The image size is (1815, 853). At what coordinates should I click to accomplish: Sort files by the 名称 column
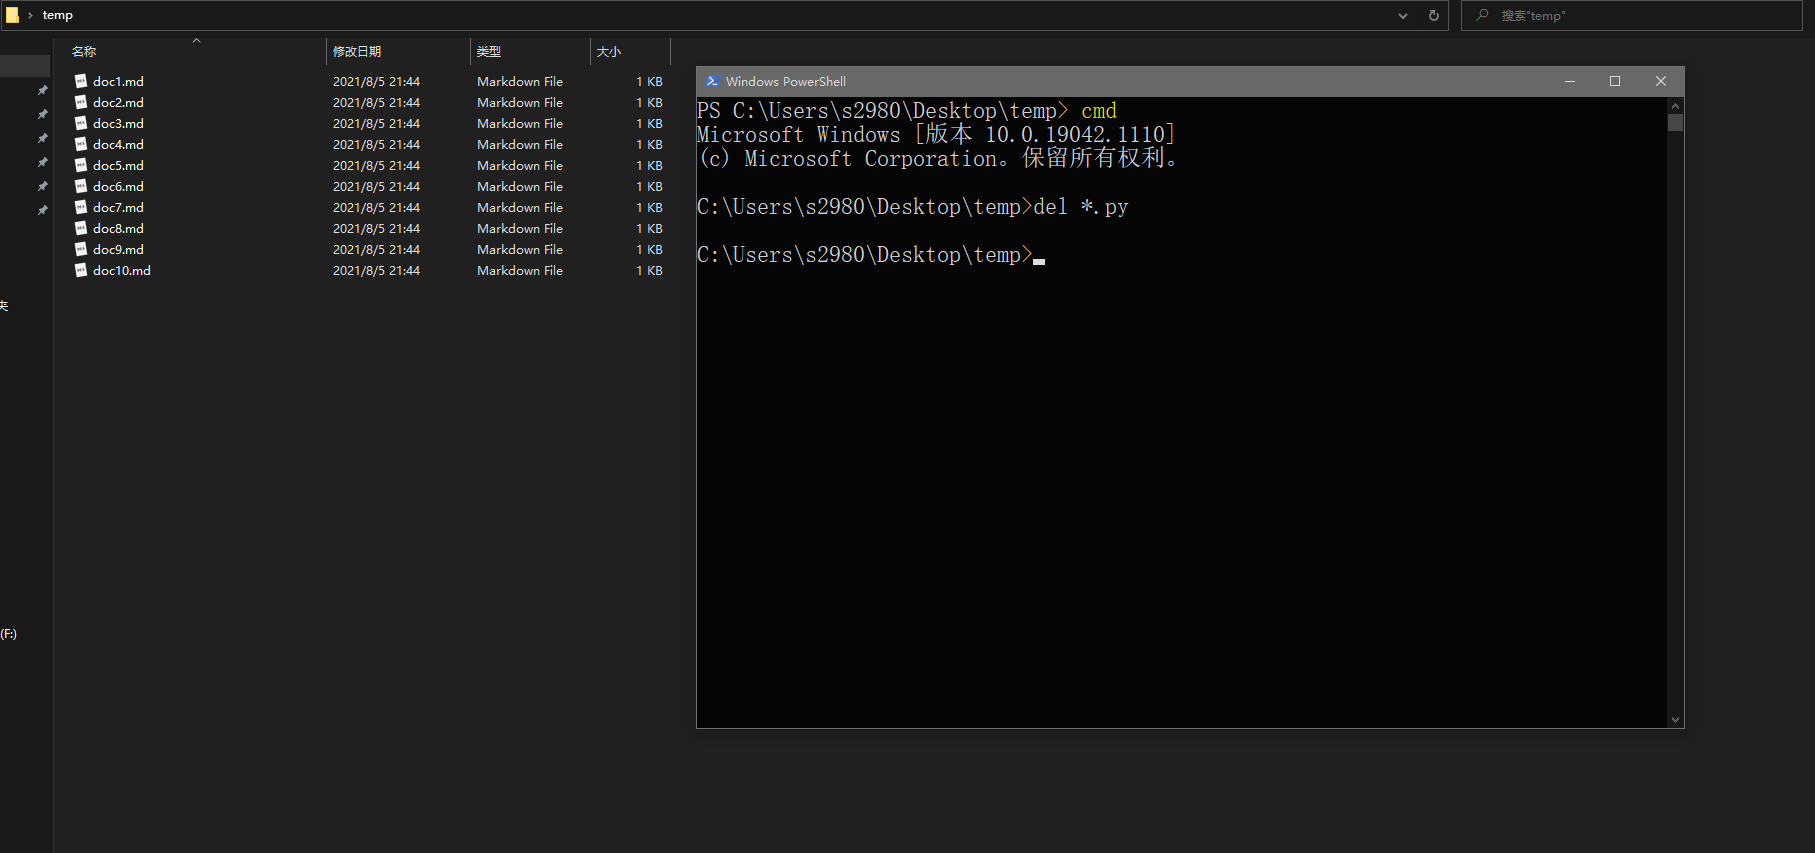pyautogui.click(x=195, y=51)
